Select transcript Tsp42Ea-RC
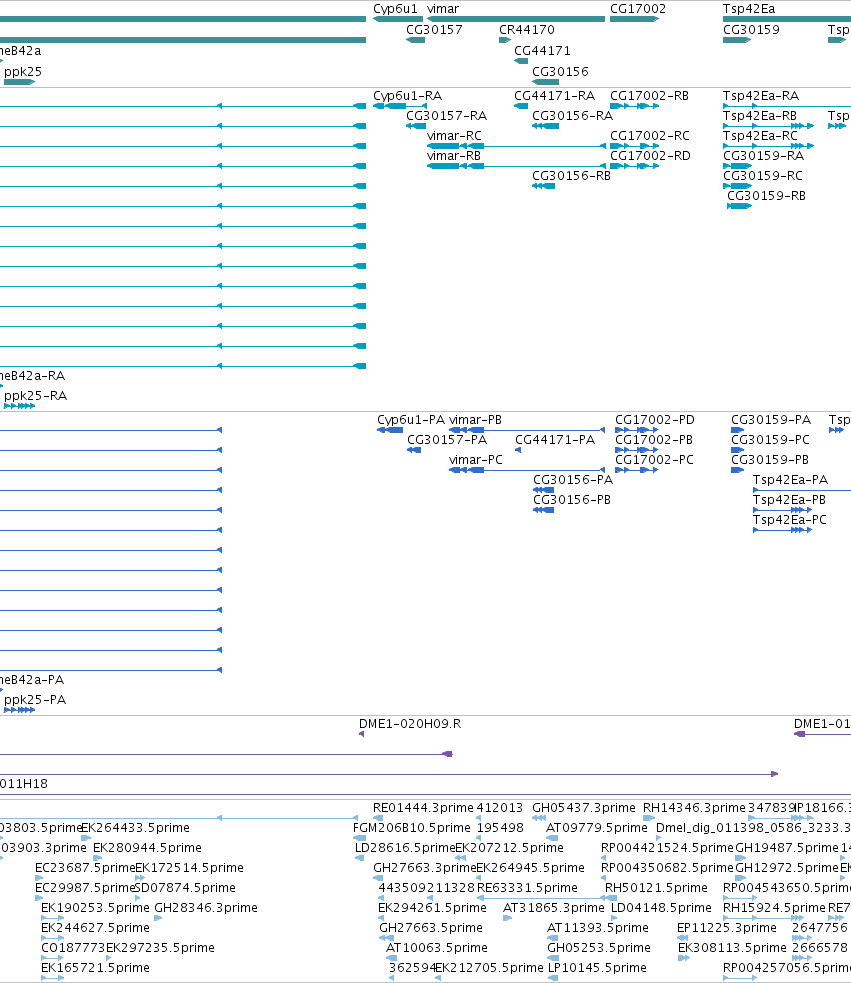The height and width of the screenshot is (983, 851). pyautogui.click(x=760, y=136)
